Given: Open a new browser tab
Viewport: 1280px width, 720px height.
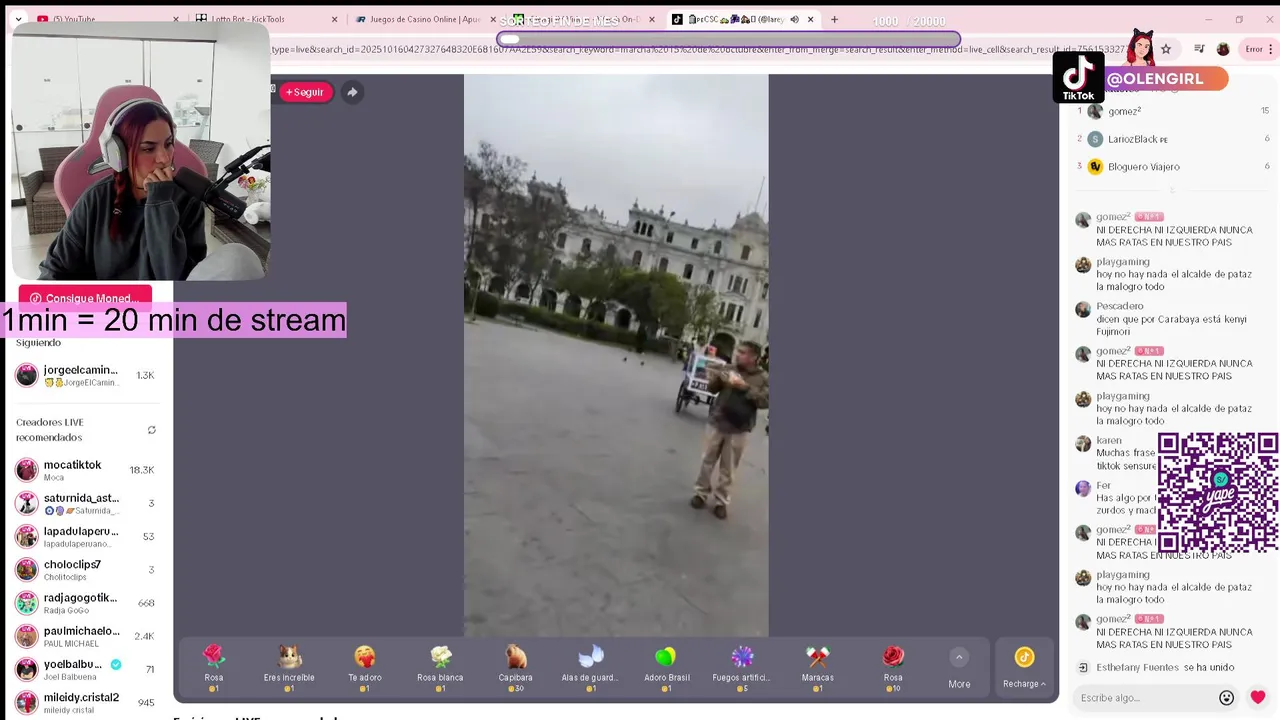Looking at the screenshot, I should click(835, 19).
